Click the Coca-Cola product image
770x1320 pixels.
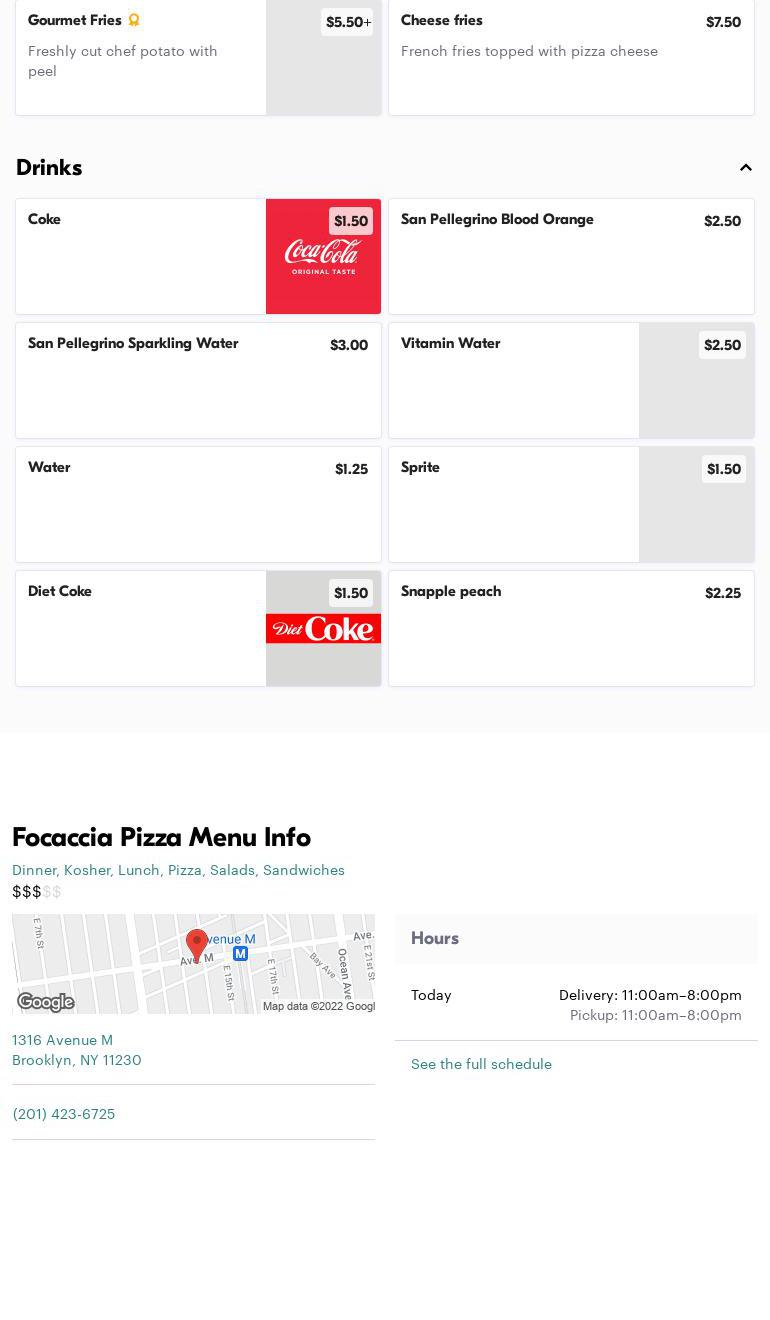coord(323,257)
